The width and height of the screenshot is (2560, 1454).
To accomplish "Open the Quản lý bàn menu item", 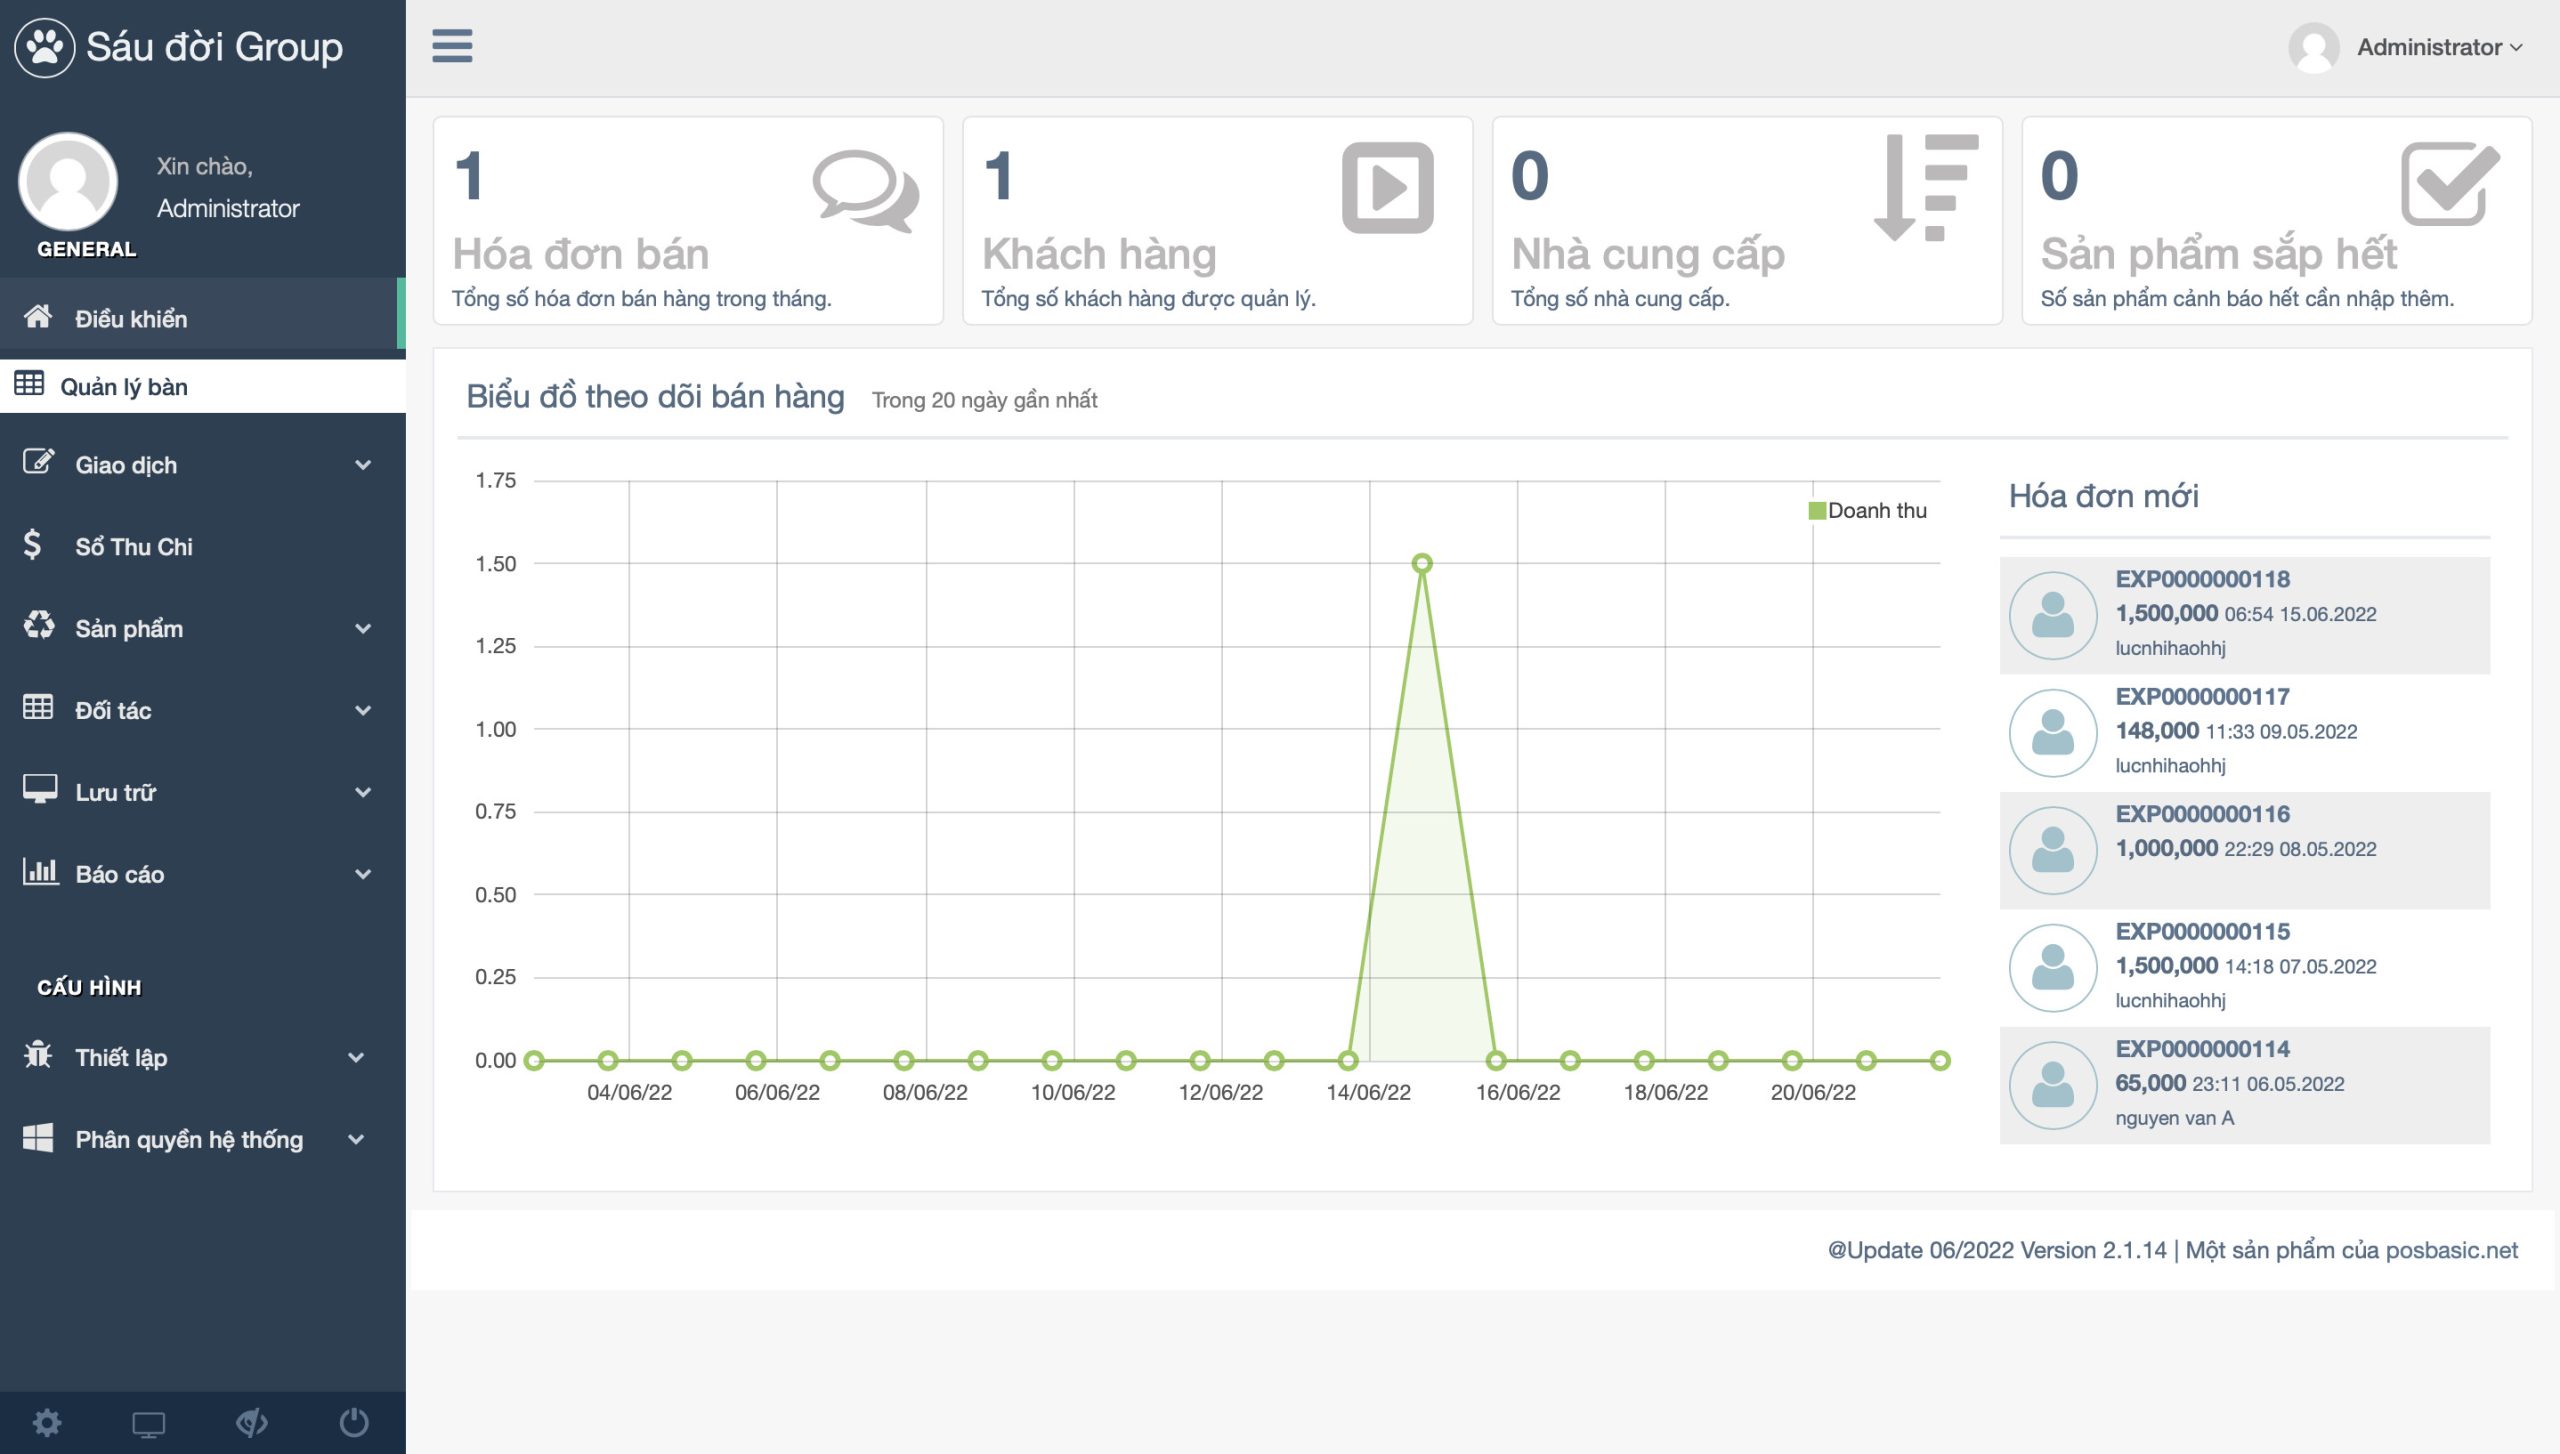I will click(124, 387).
